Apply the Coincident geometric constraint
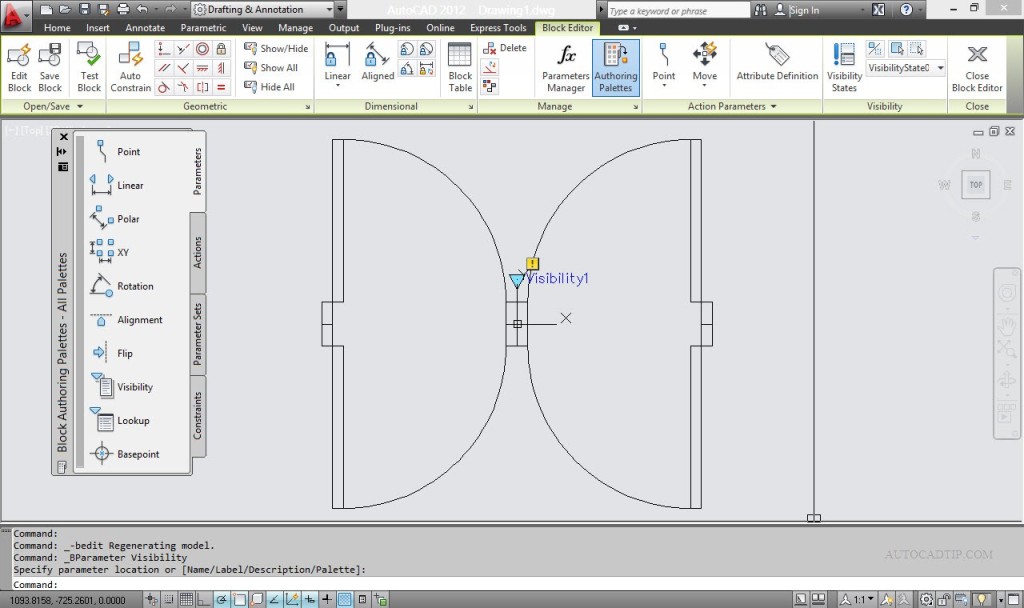 (x=164, y=49)
